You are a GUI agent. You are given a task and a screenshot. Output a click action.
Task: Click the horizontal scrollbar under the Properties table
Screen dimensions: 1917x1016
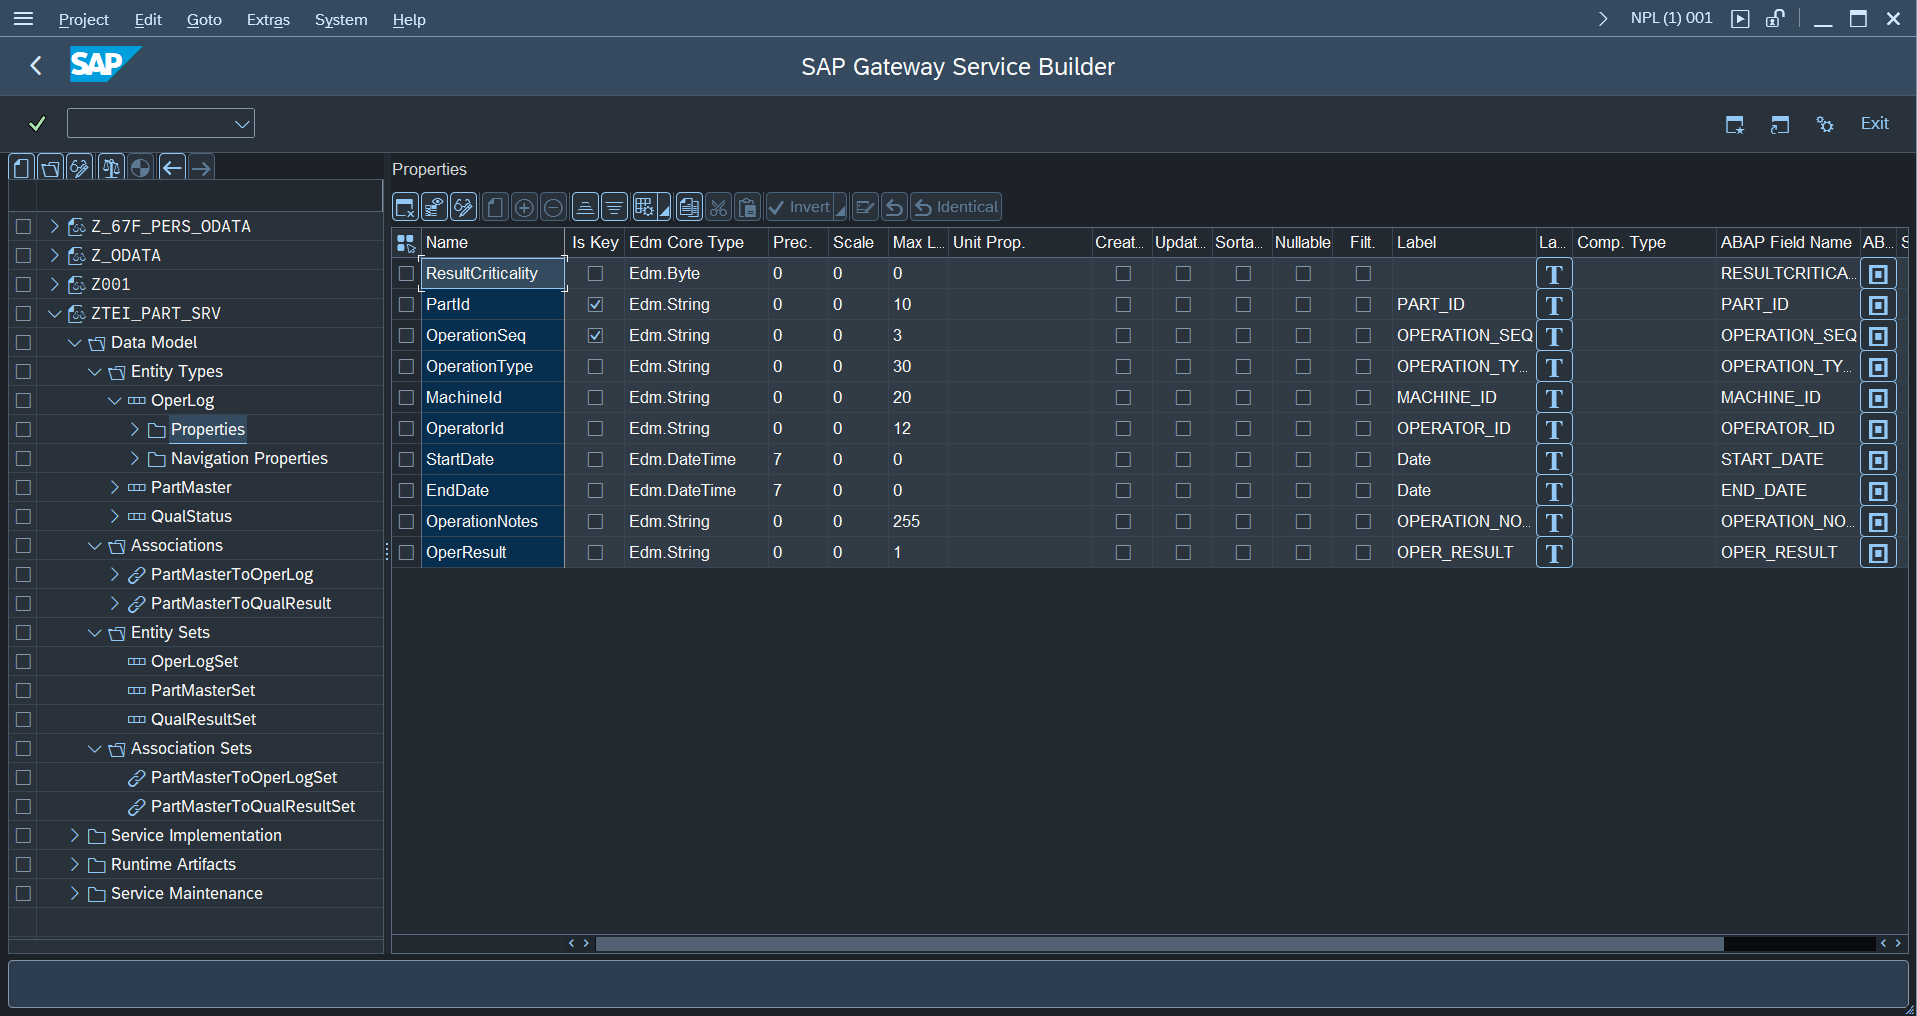1160,943
